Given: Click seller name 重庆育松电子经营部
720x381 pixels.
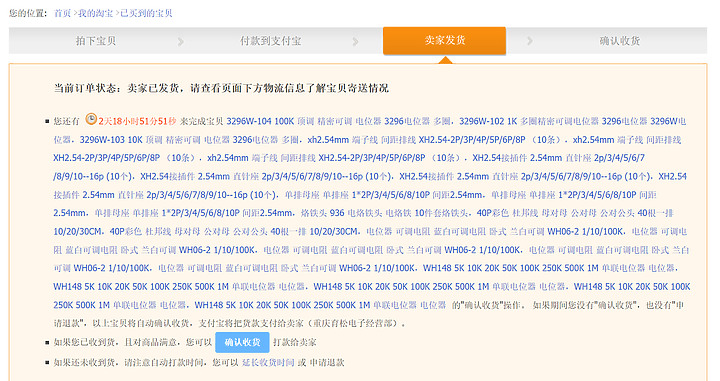Looking at the screenshot, I should click(354, 323).
